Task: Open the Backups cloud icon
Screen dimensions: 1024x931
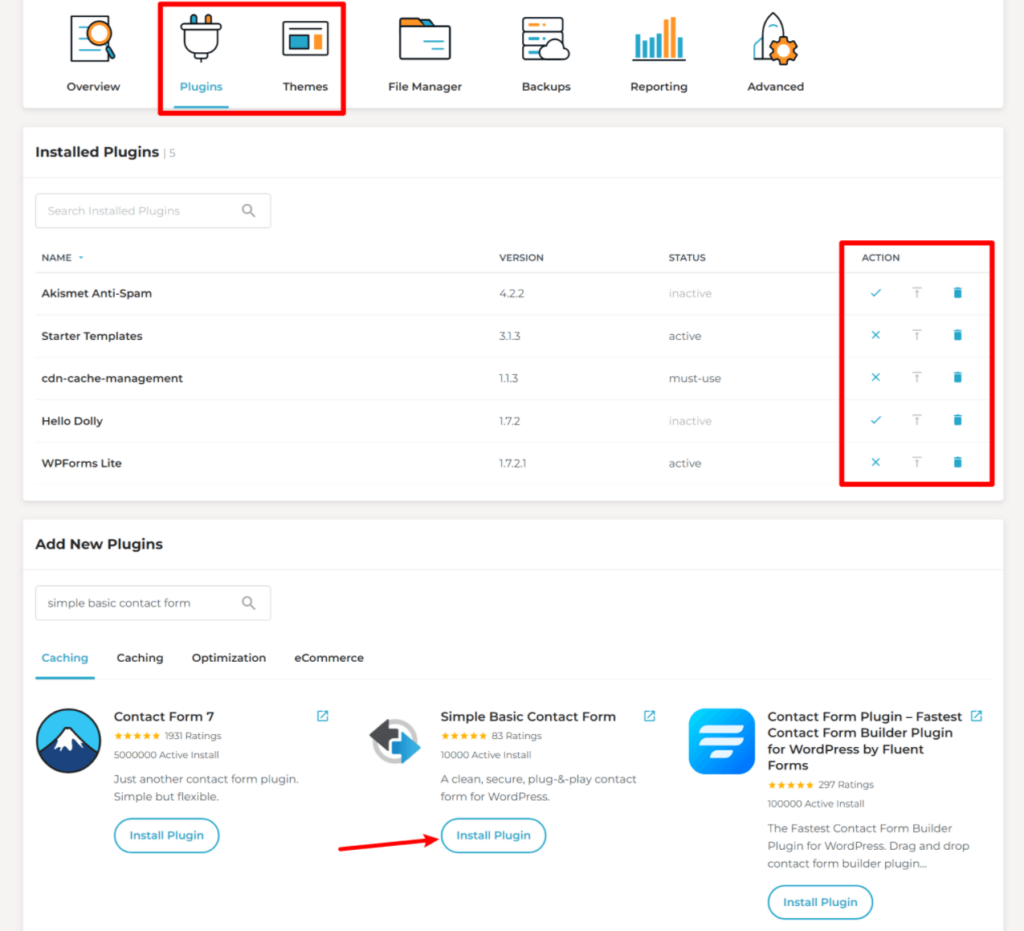Action: click(546, 40)
